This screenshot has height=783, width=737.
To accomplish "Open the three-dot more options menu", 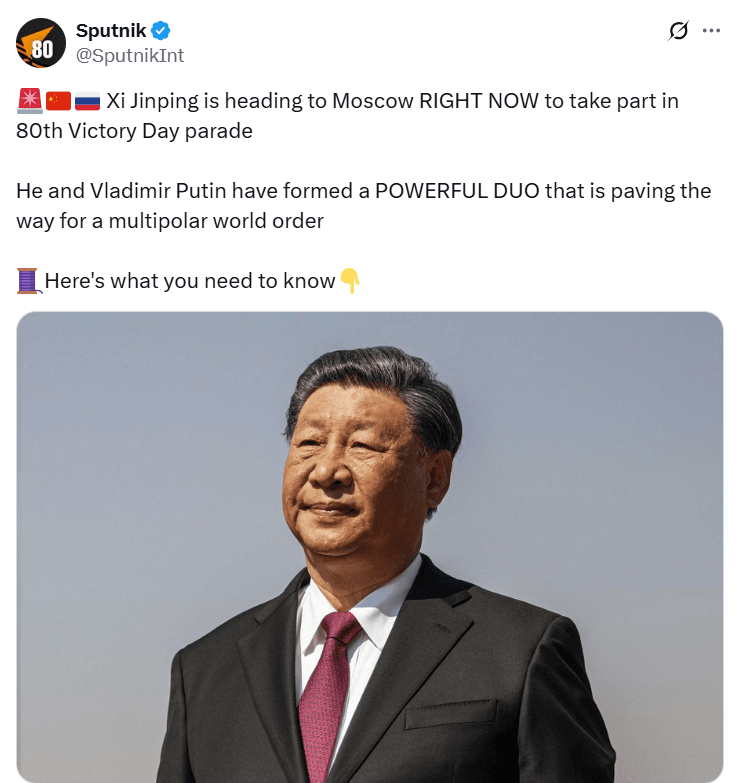I will click(711, 30).
